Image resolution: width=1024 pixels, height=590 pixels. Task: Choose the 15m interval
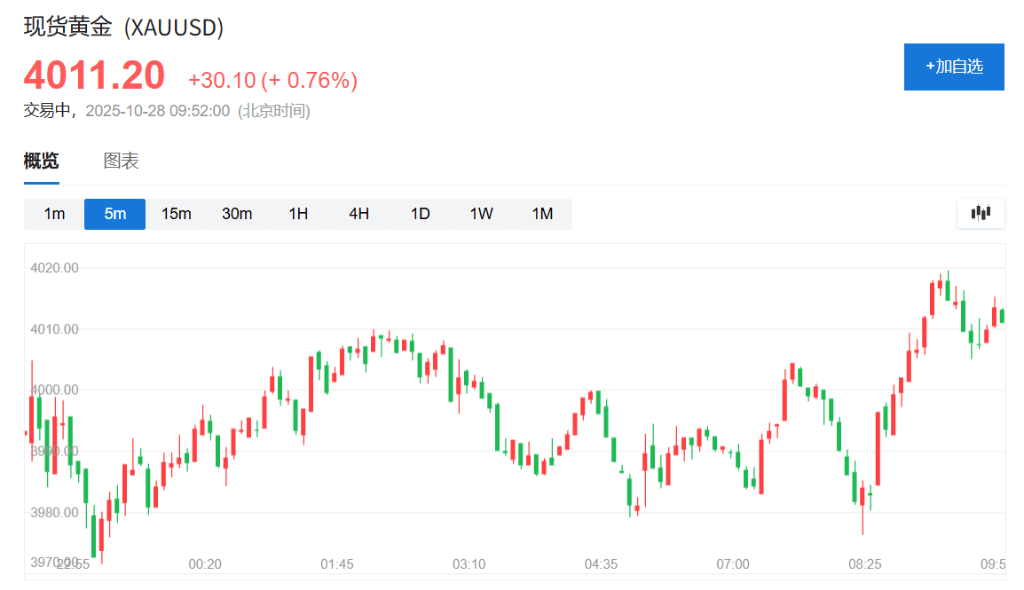pos(176,214)
